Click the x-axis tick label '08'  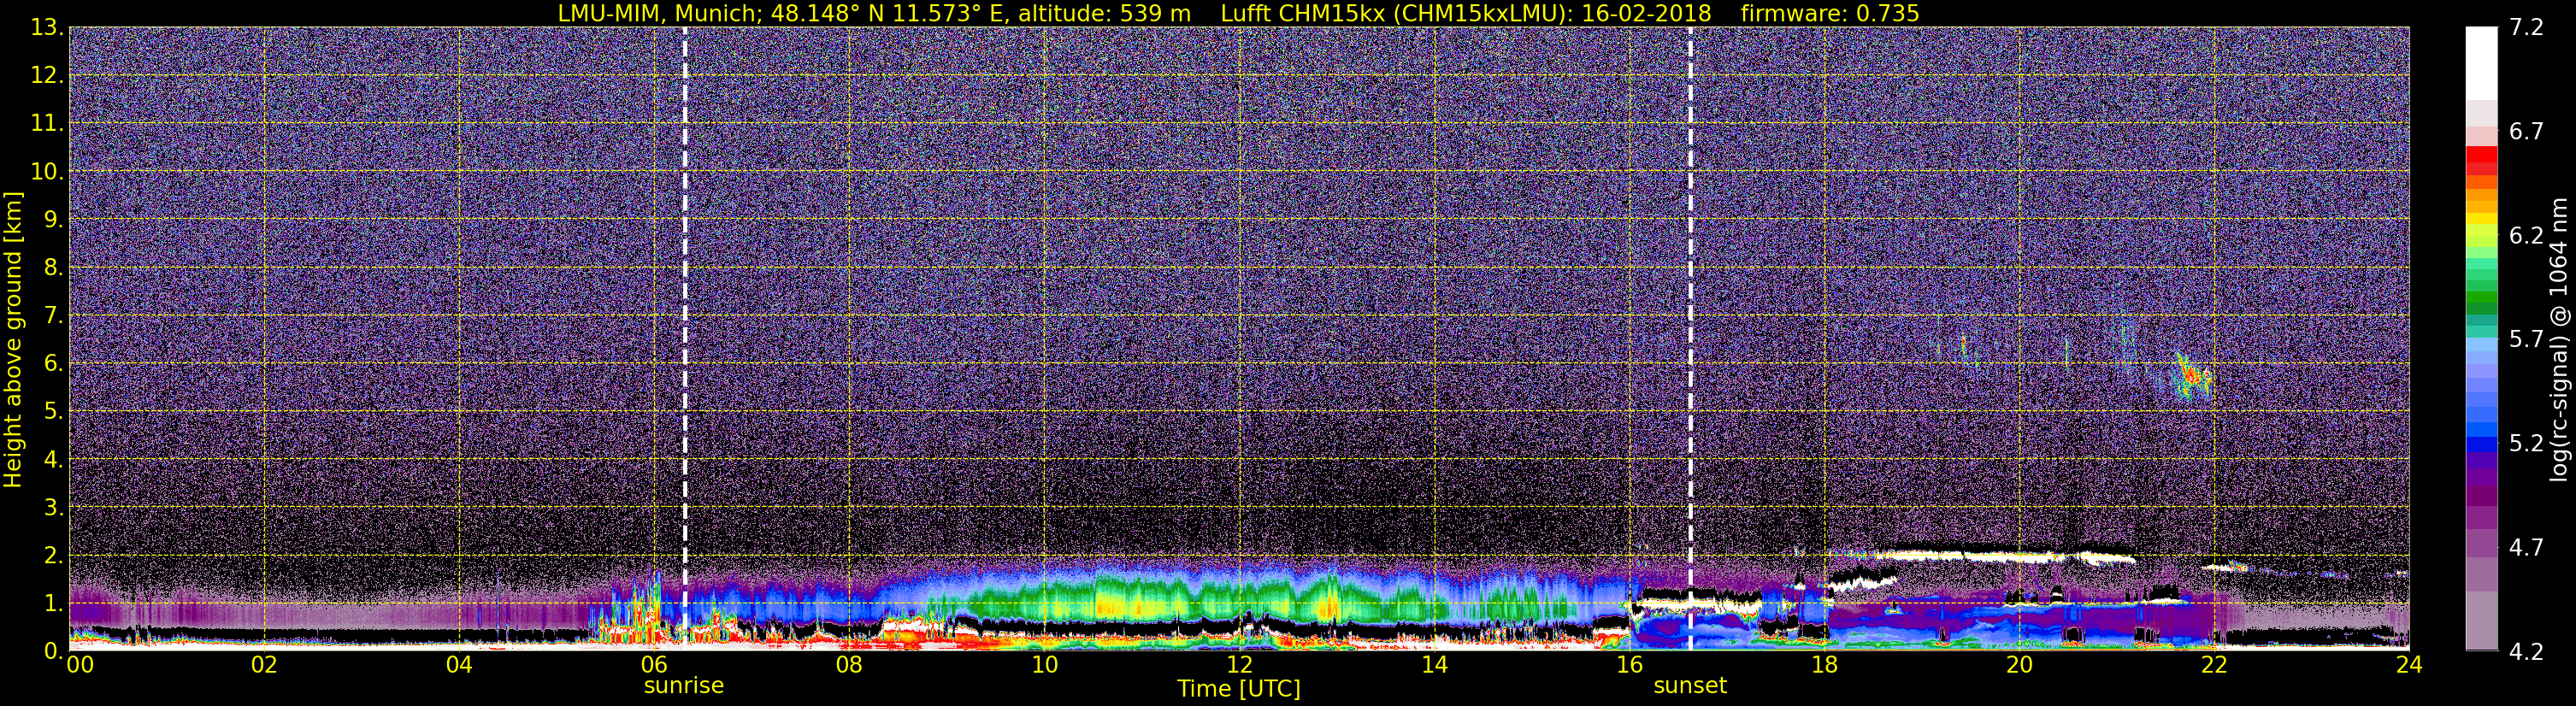[x=849, y=666]
